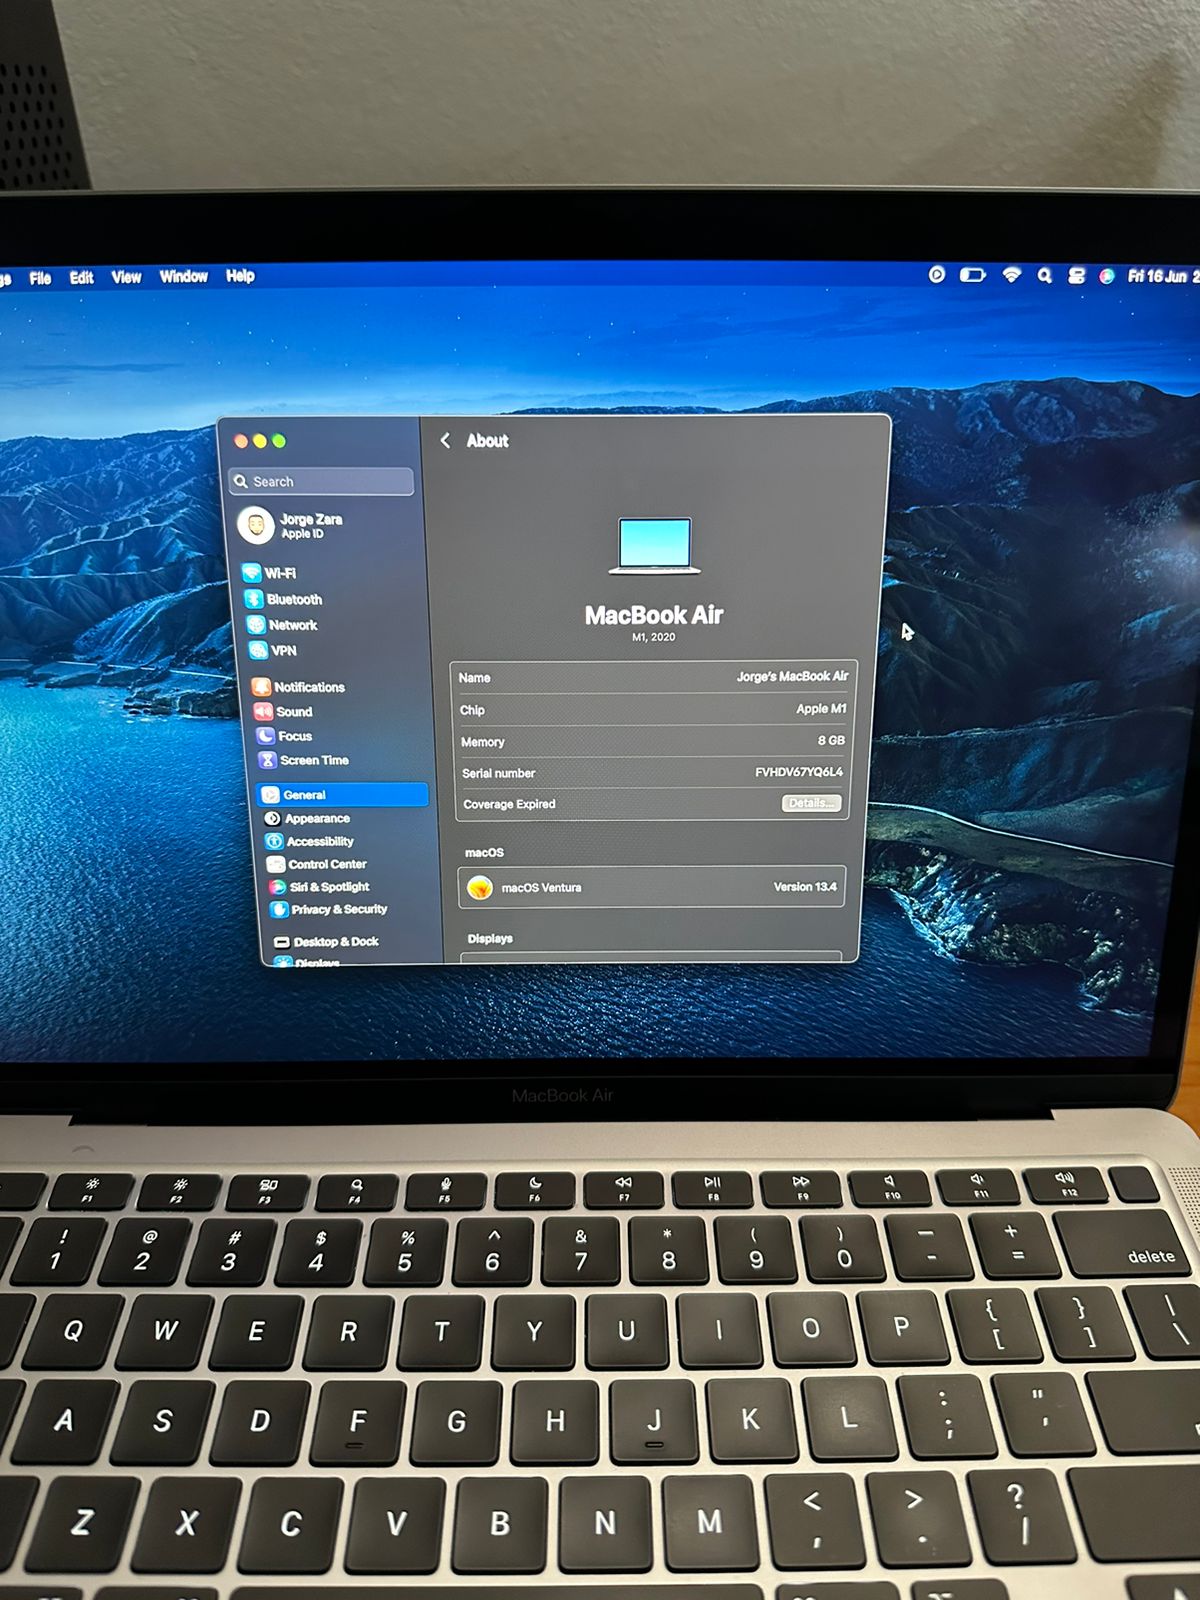Open Spotlight search in the menu bar
Viewport: 1200px width, 1600px height.
[1045, 276]
